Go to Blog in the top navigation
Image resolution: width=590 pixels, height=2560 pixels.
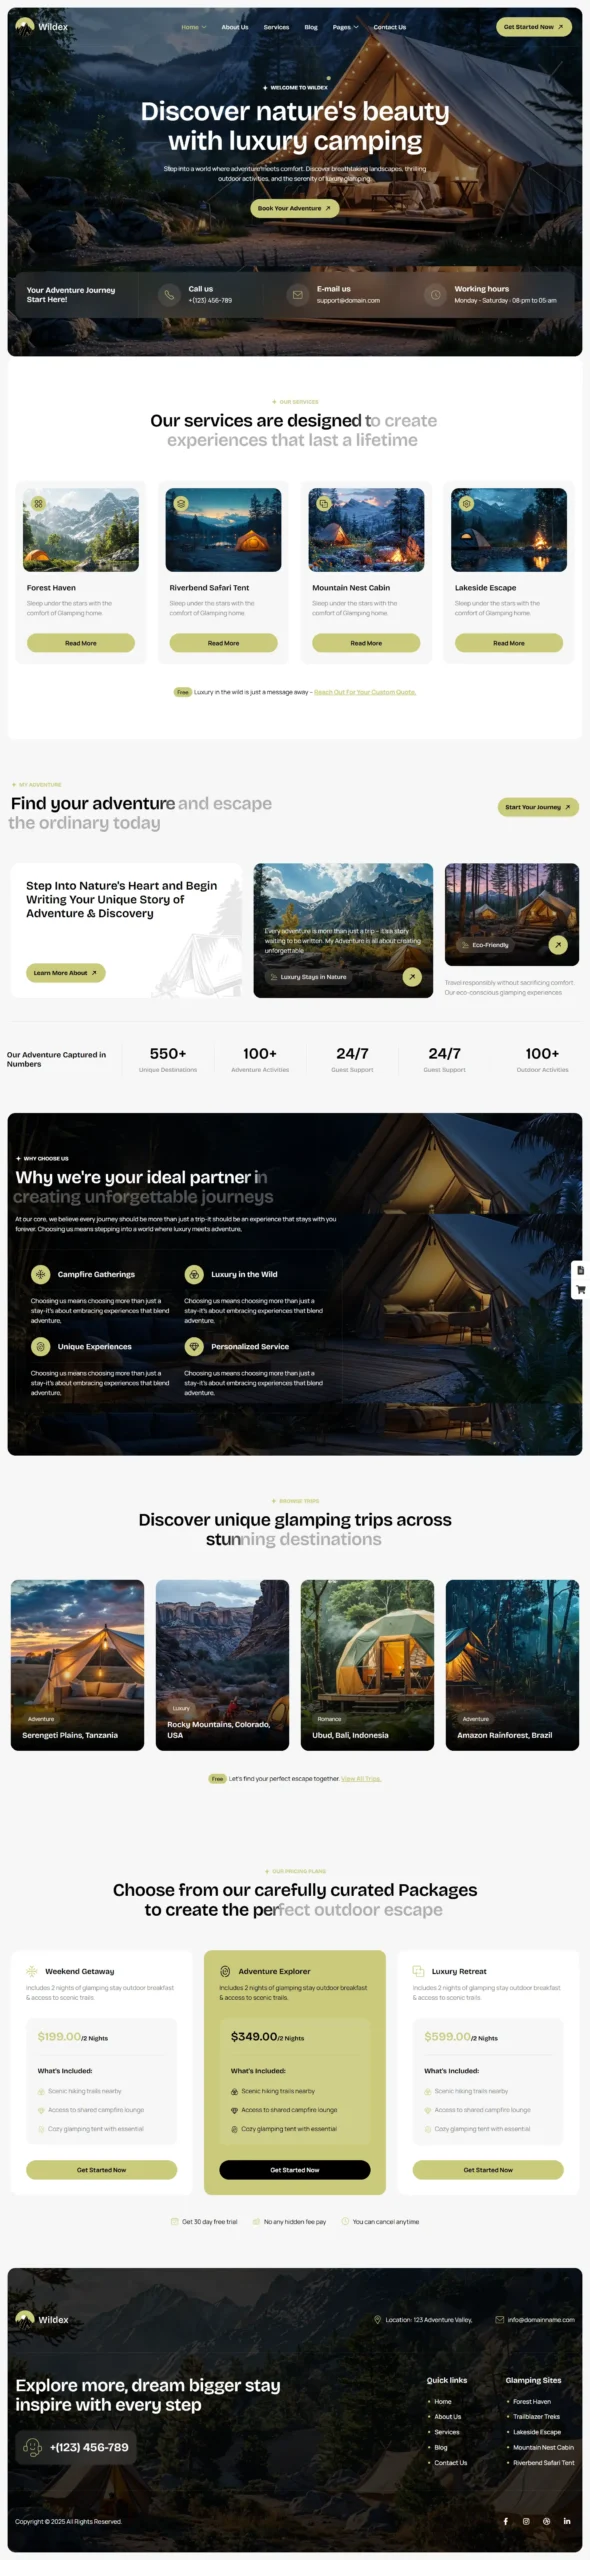click(311, 27)
